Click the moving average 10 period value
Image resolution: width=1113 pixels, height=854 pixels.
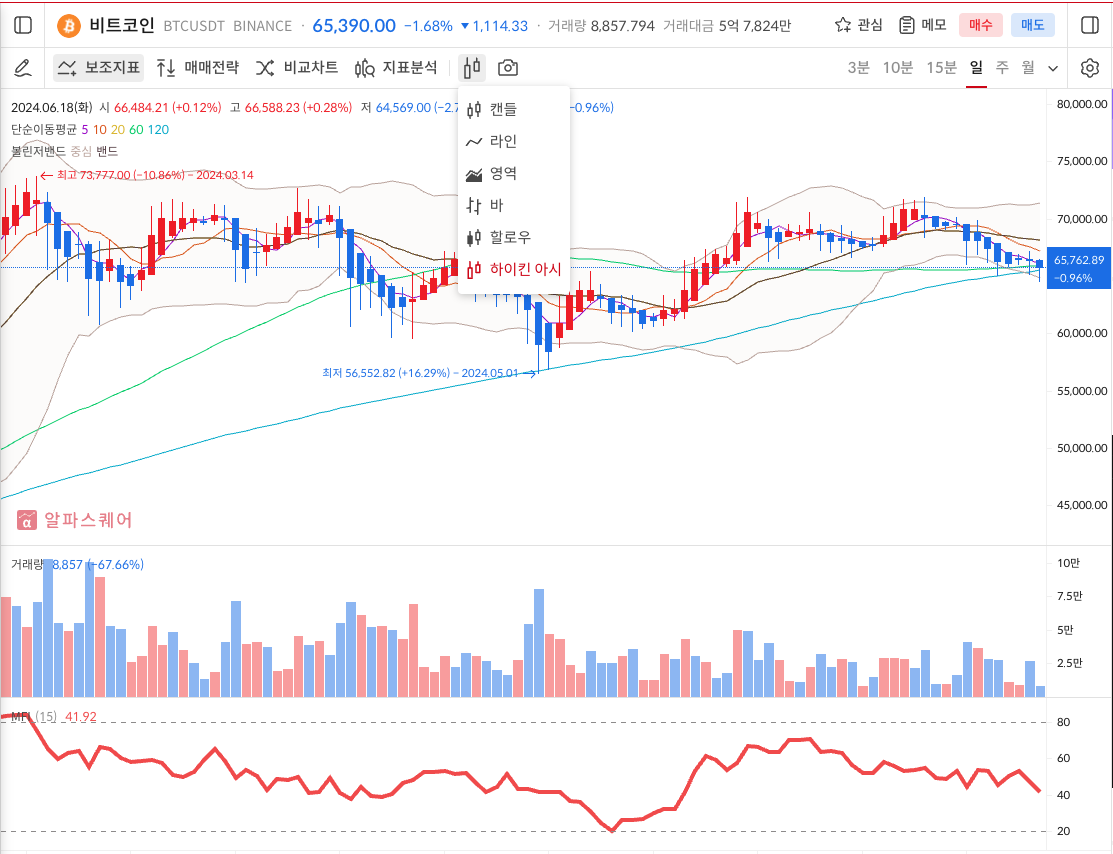click(x=99, y=129)
